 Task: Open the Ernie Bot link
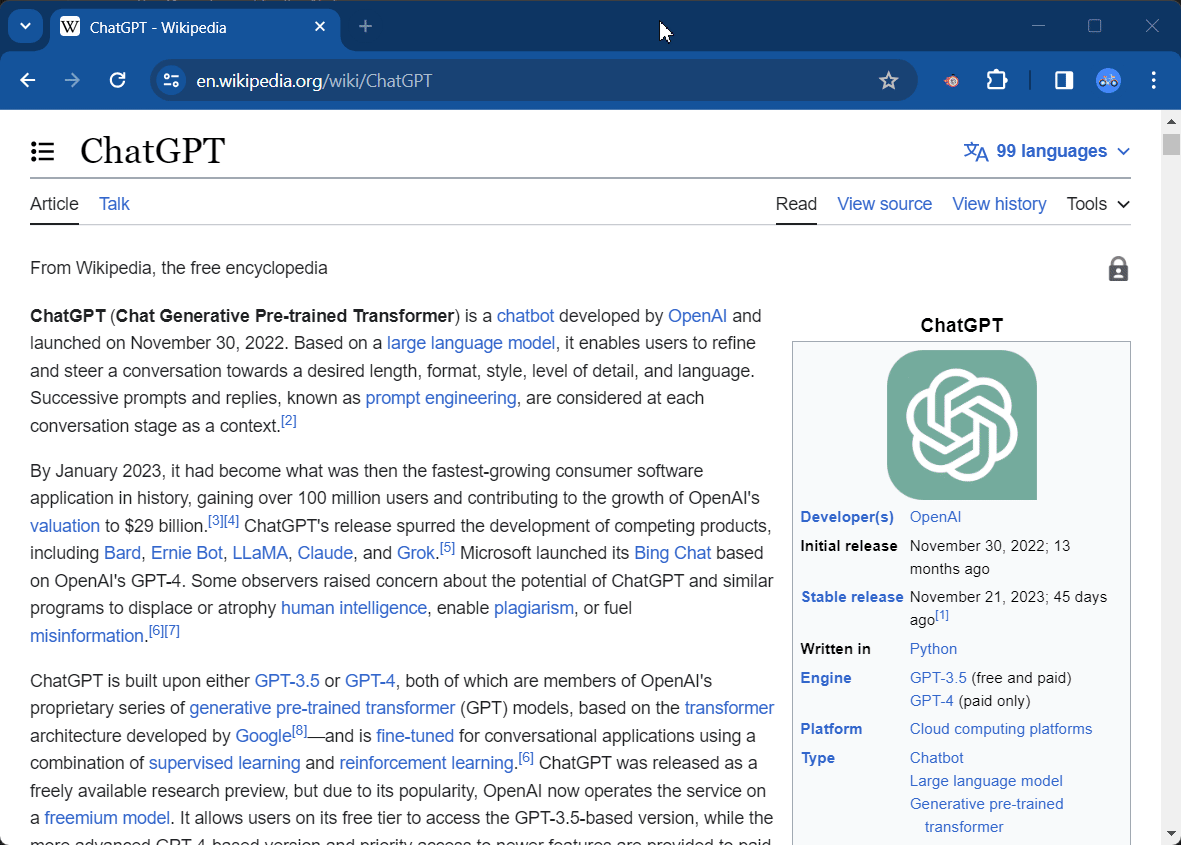coord(187,553)
